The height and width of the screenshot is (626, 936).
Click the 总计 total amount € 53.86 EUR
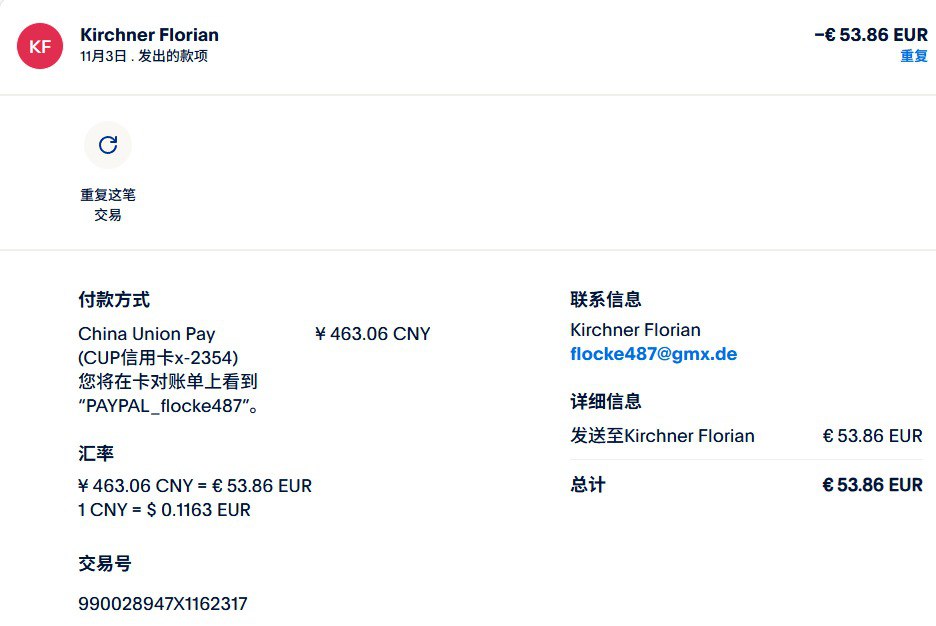[872, 485]
